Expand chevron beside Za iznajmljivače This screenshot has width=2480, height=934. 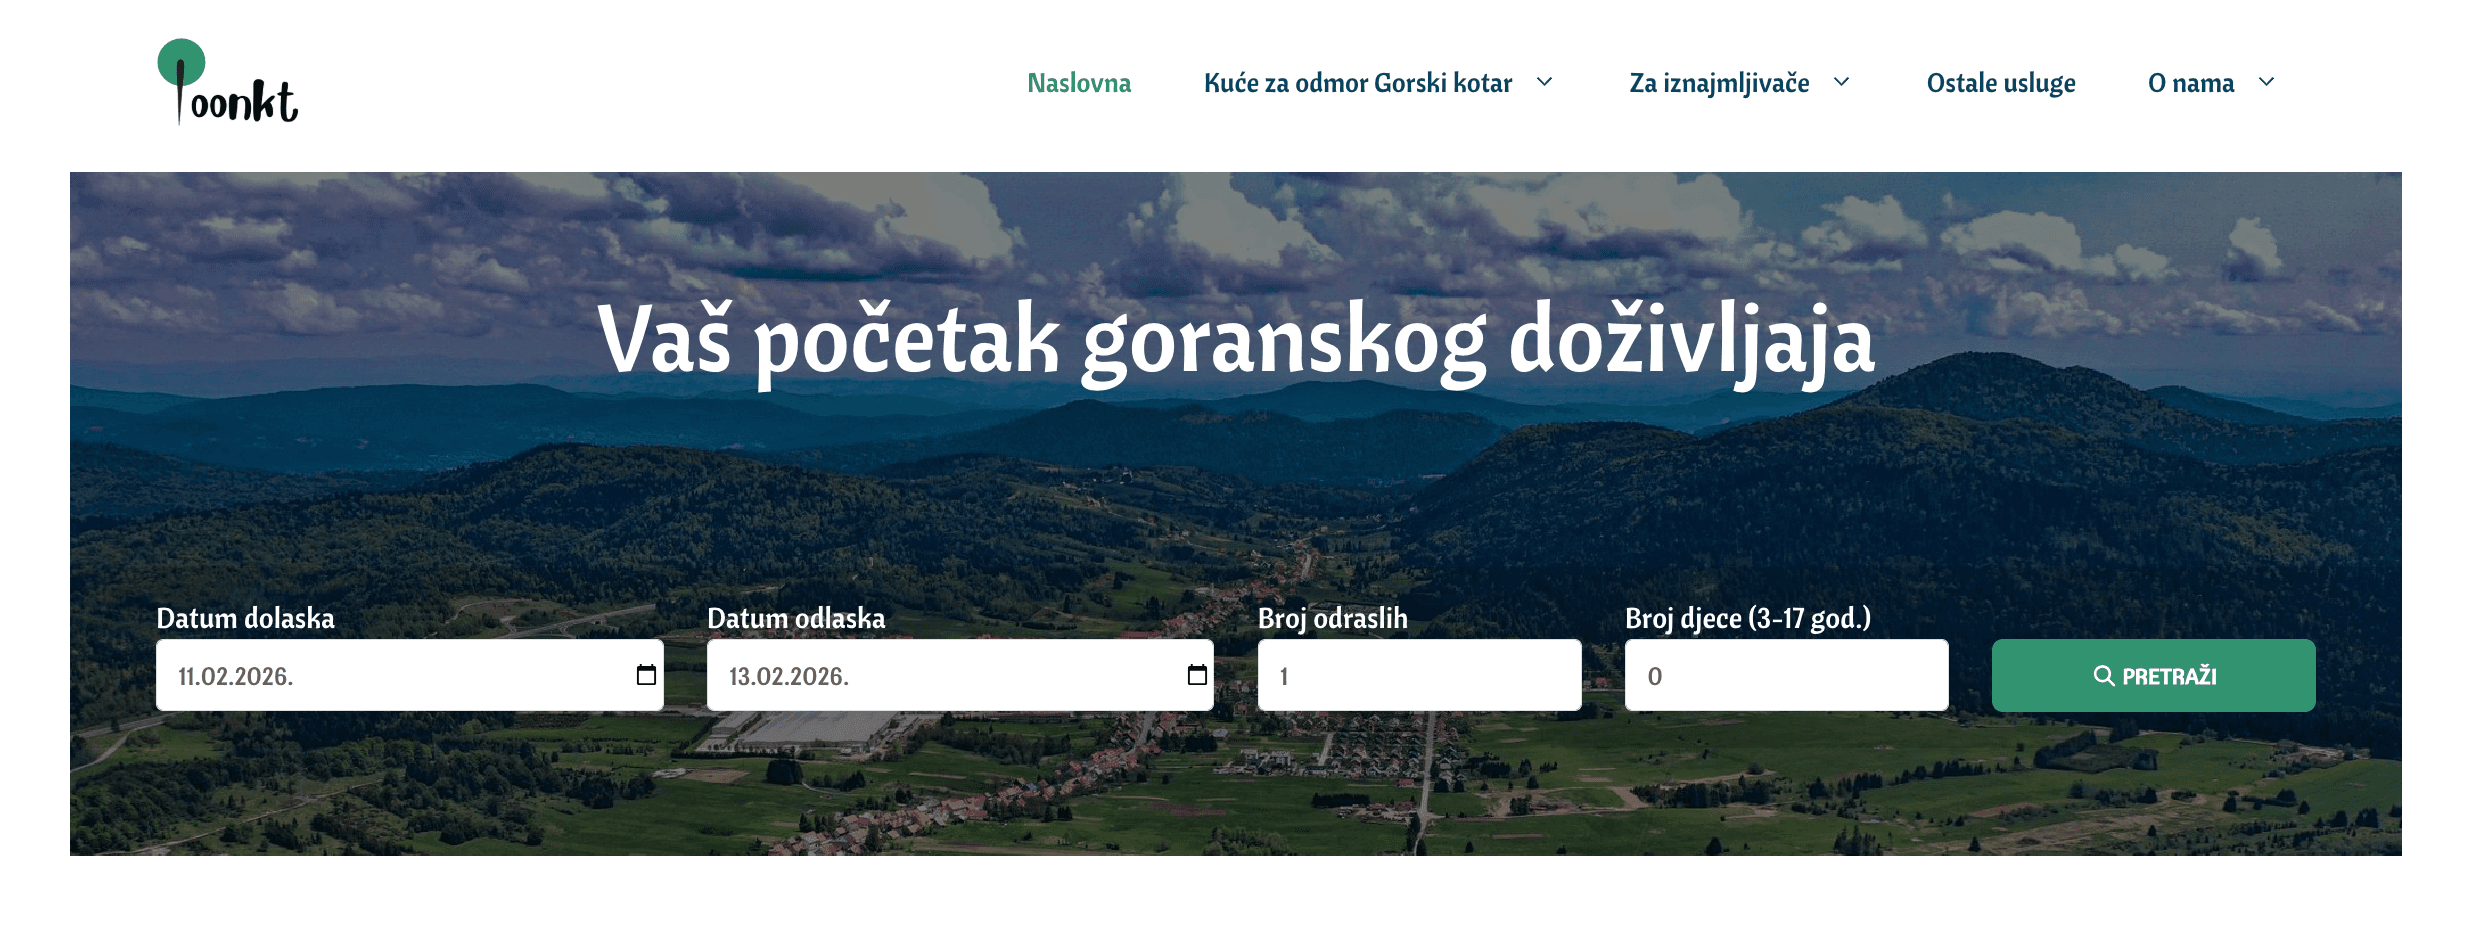(x=1842, y=82)
